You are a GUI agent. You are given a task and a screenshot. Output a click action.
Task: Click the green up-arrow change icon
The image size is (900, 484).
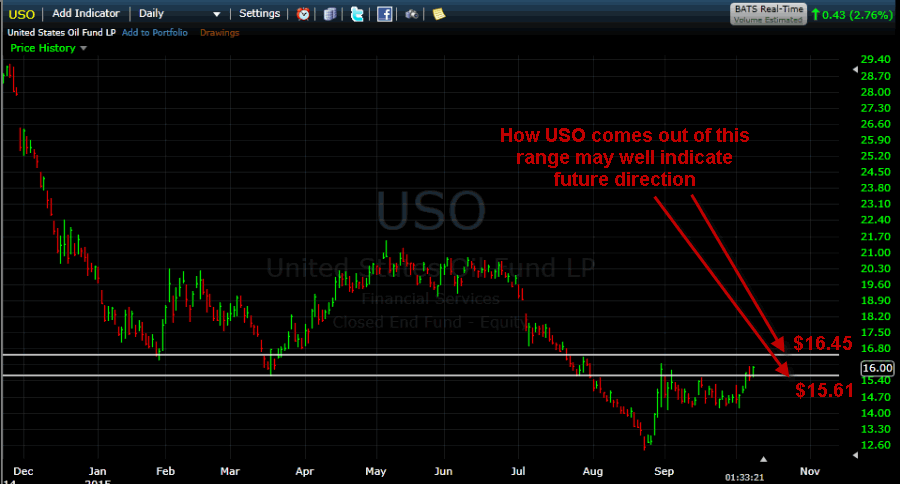pos(815,14)
